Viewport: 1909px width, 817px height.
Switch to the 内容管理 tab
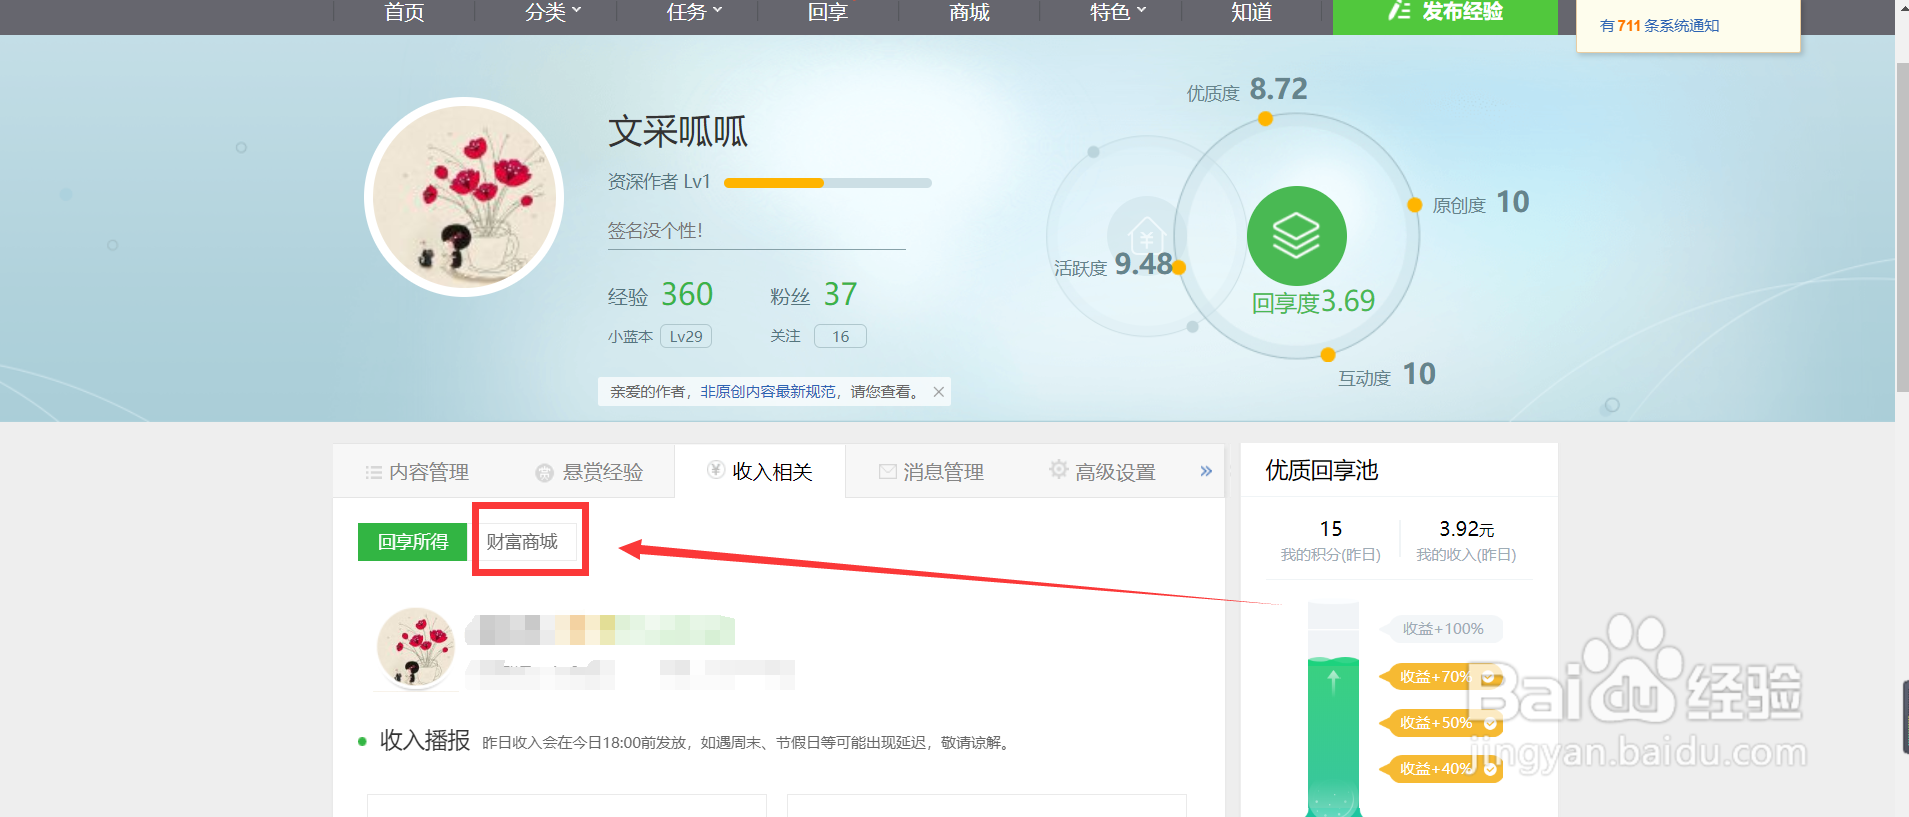419,471
